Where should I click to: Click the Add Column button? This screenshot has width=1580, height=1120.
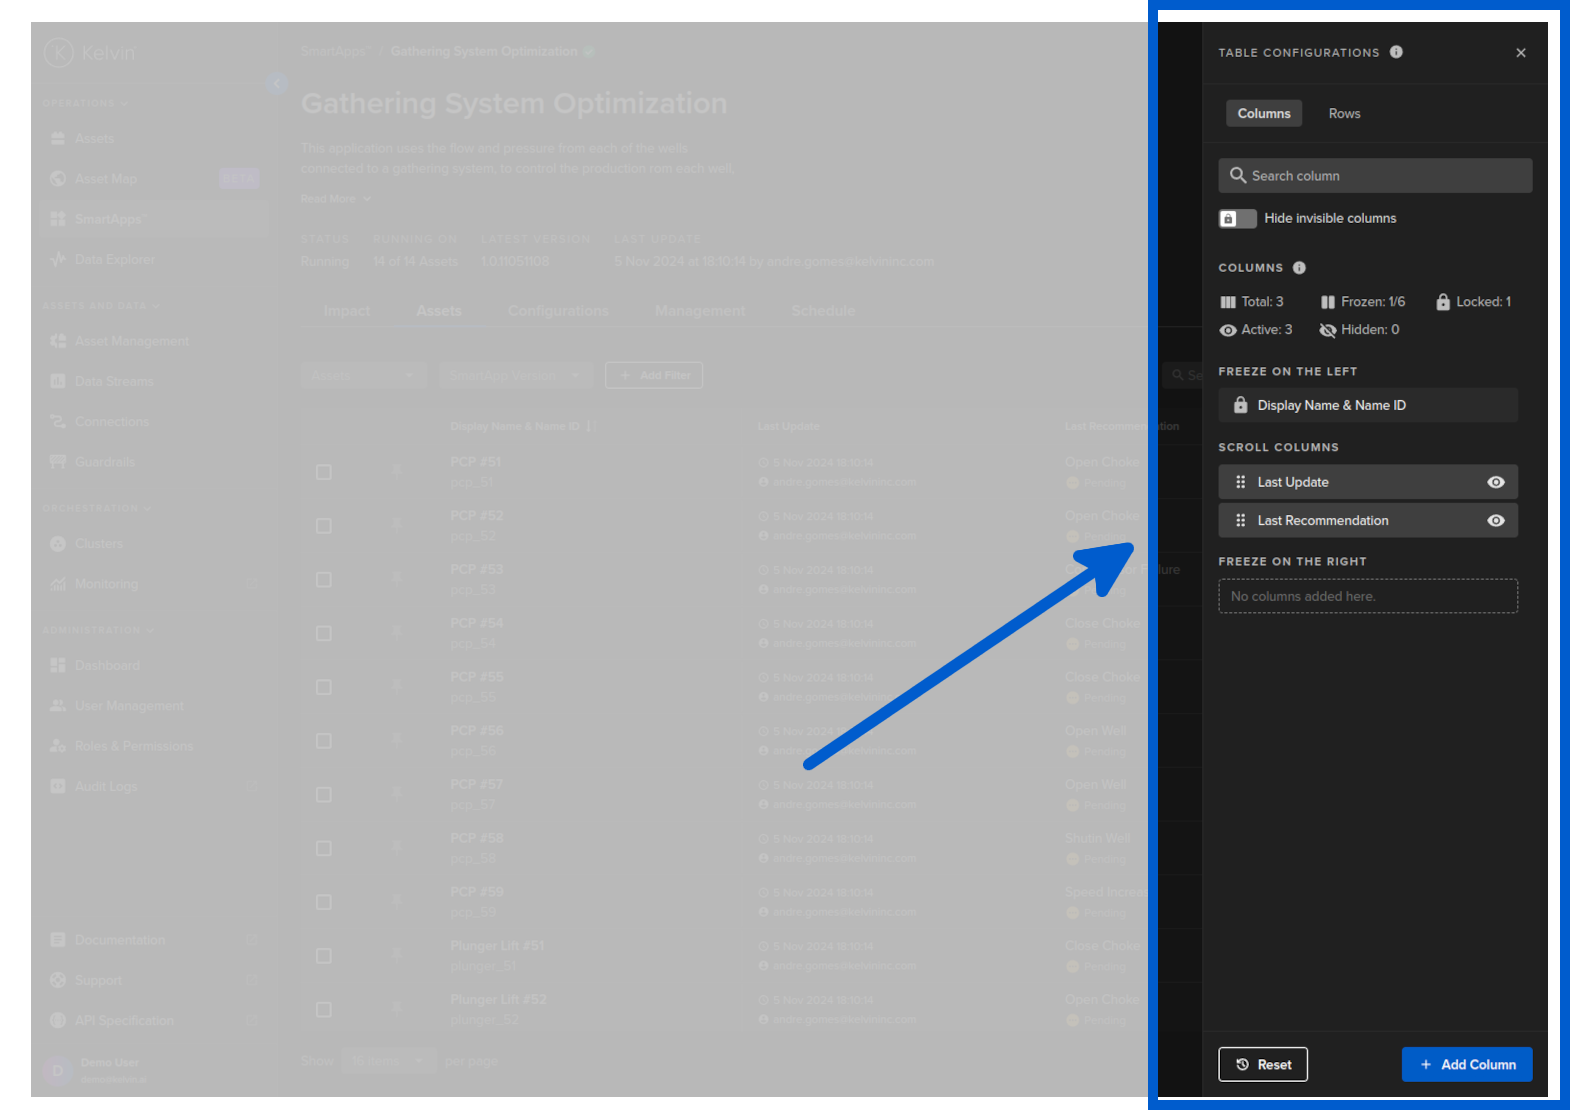(1466, 1065)
